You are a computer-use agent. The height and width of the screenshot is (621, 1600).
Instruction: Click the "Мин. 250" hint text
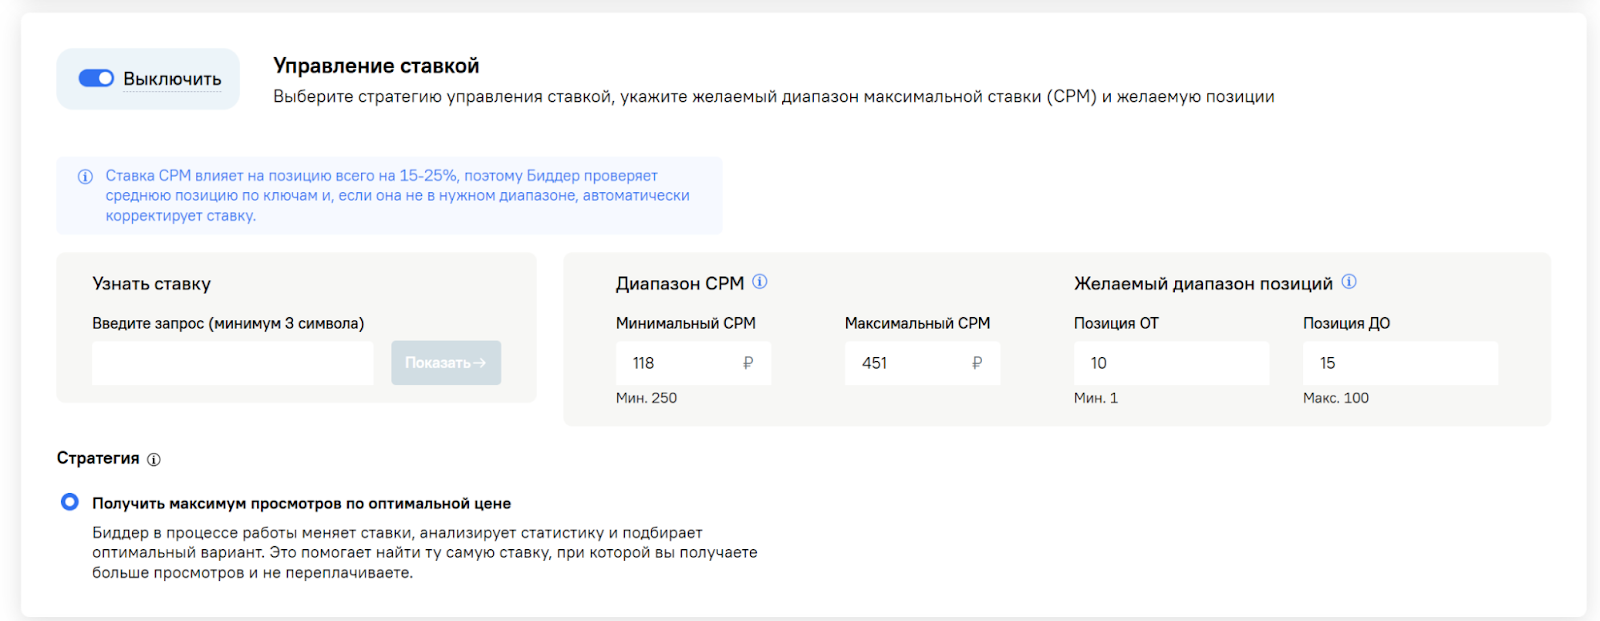point(646,398)
